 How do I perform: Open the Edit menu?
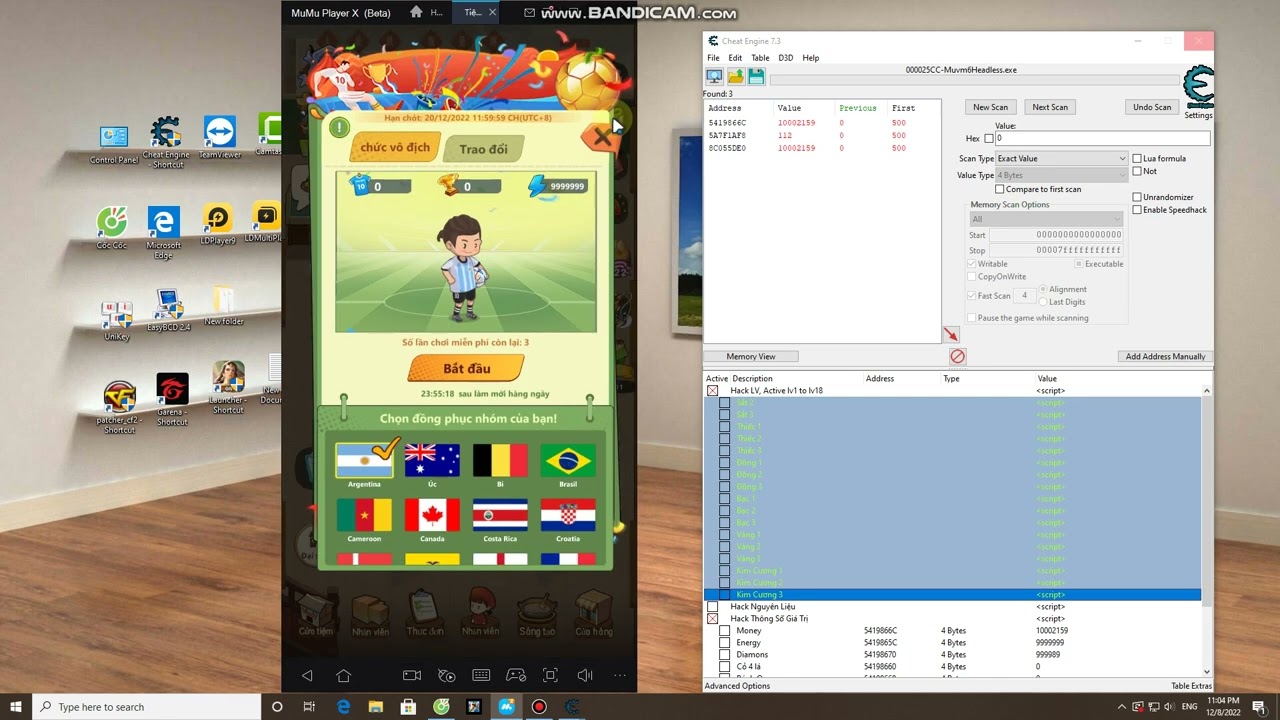[x=735, y=58]
